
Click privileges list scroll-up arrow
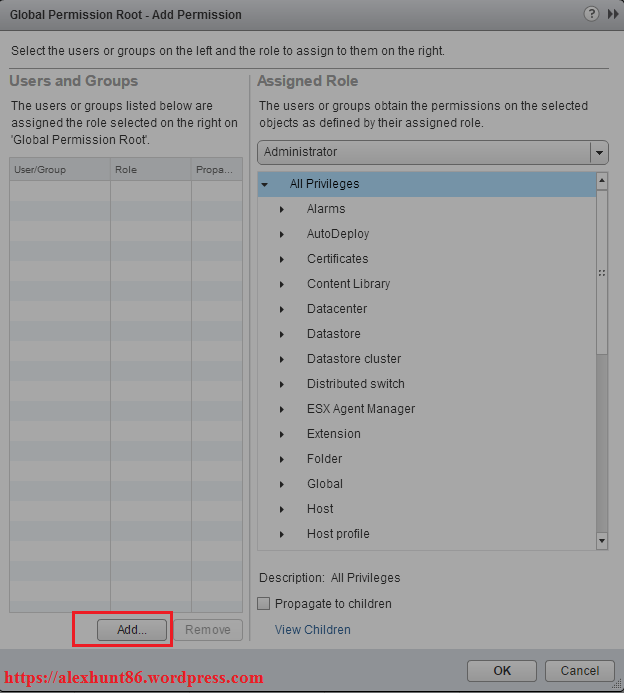tap(602, 182)
